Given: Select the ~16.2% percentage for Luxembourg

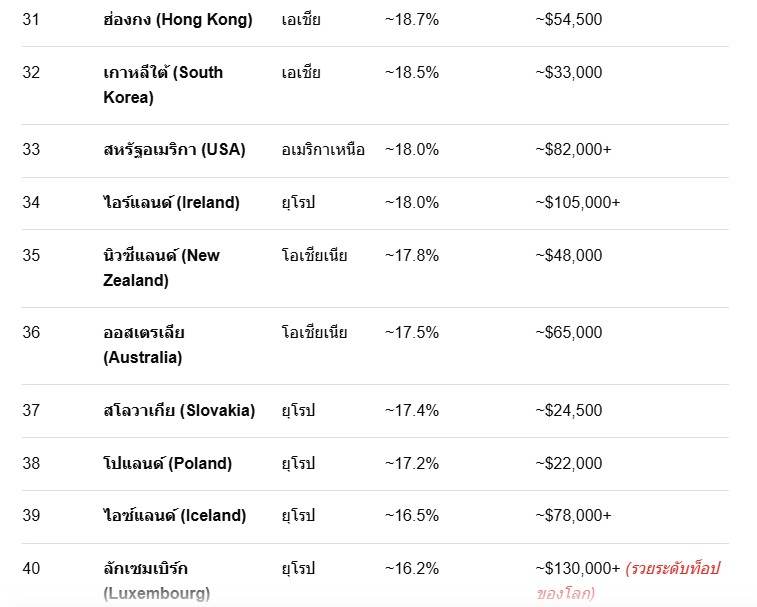Looking at the screenshot, I should coord(412,569).
